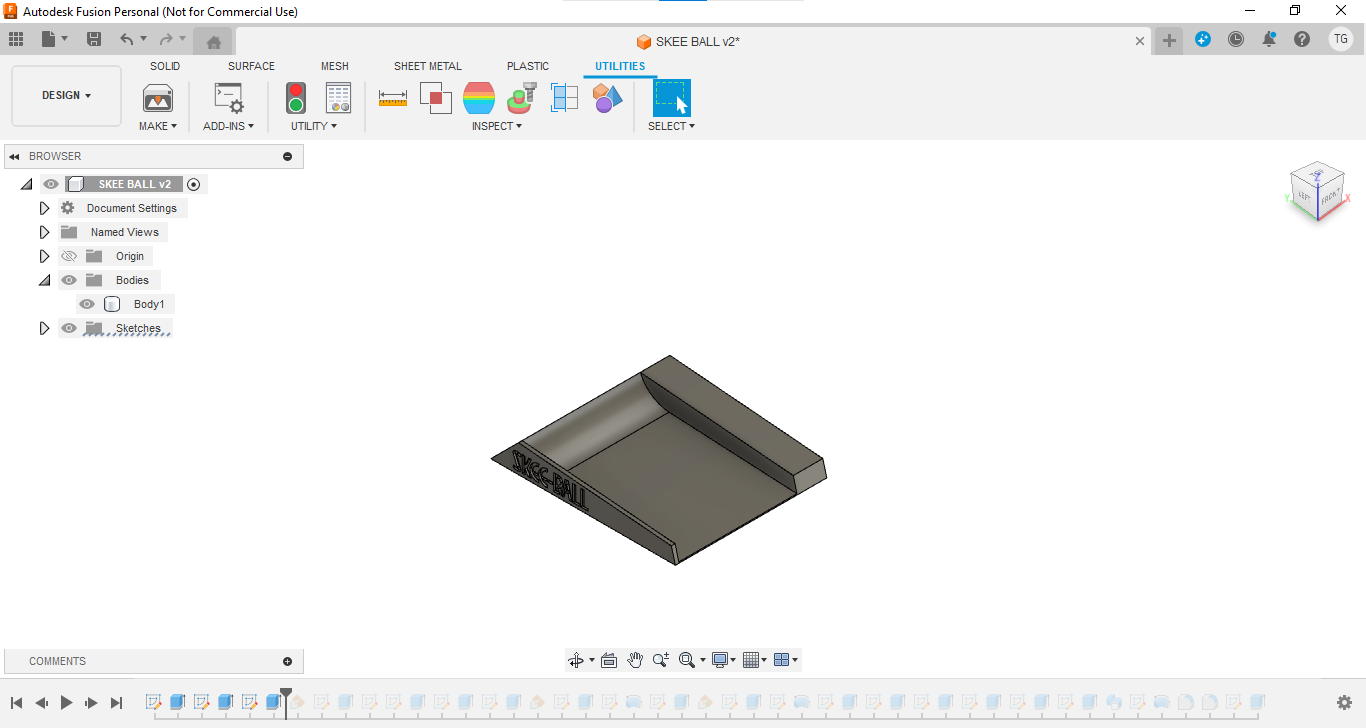1366x728 pixels.
Task: Open the MAKE dropdown menu
Action: tap(158, 126)
